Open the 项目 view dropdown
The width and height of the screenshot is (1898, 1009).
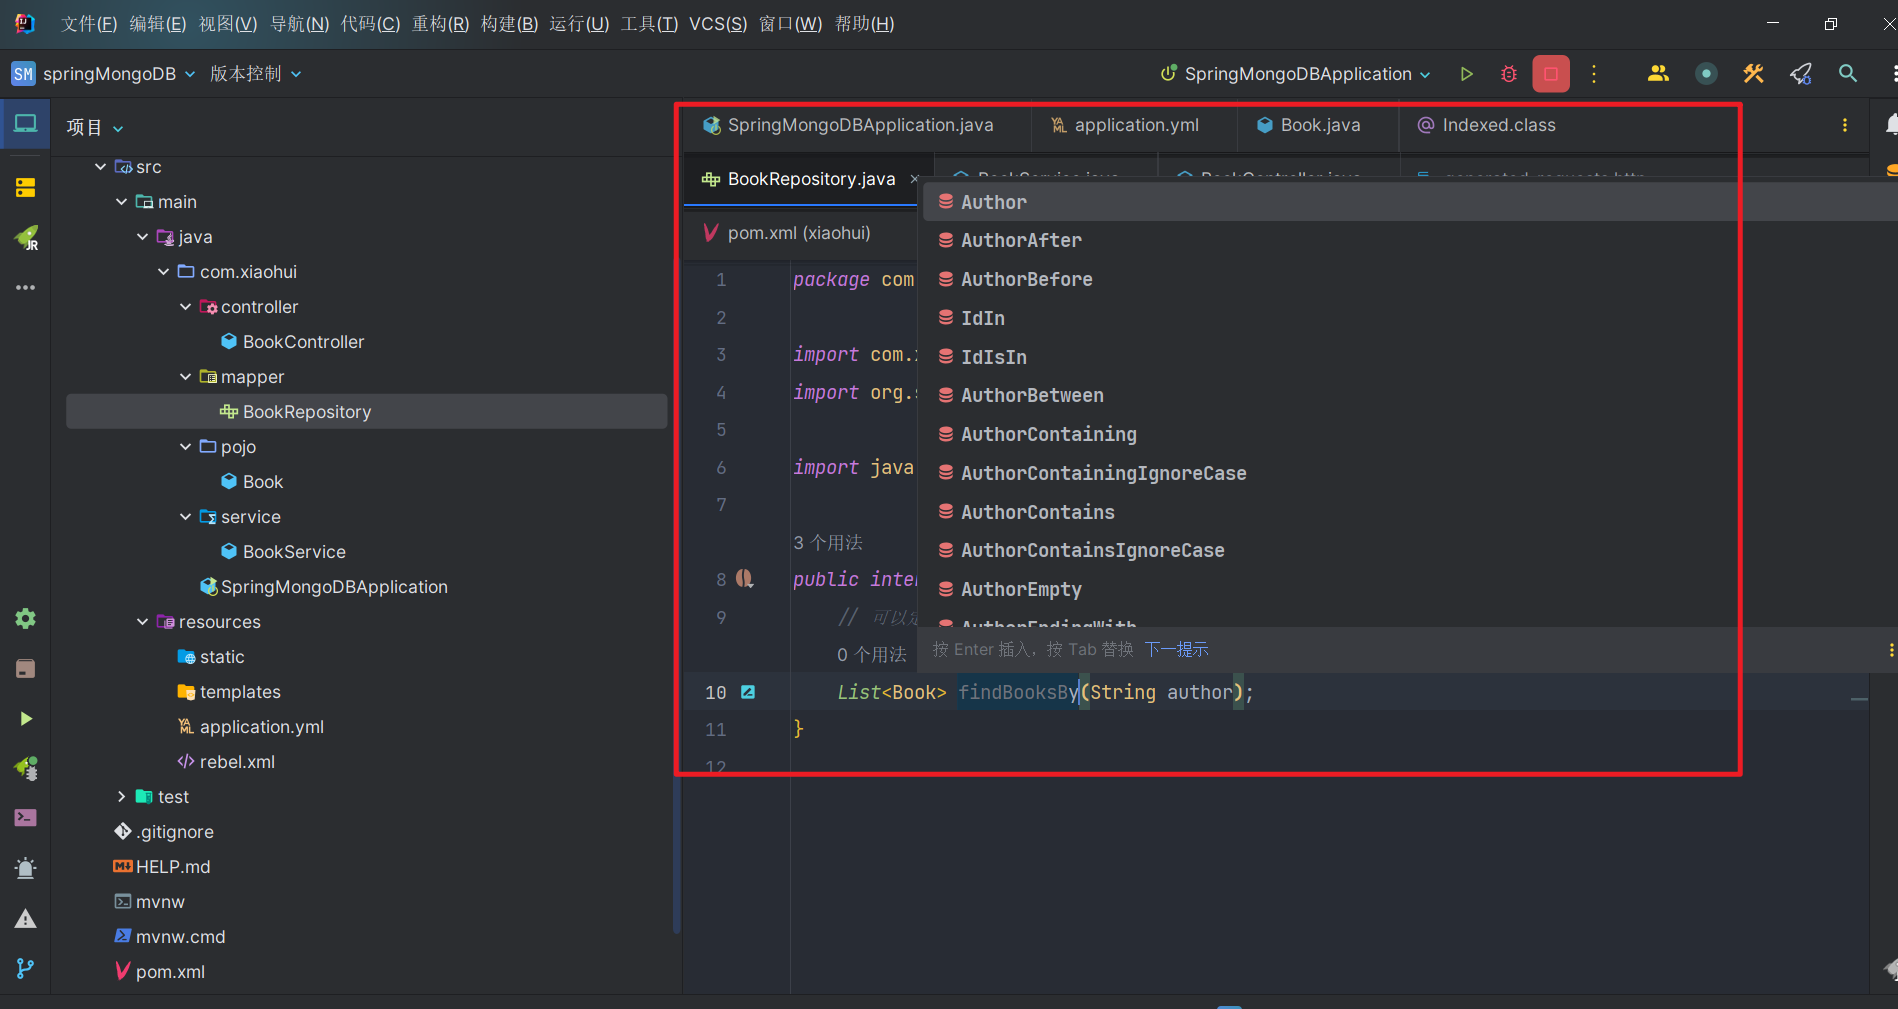coord(94,128)
